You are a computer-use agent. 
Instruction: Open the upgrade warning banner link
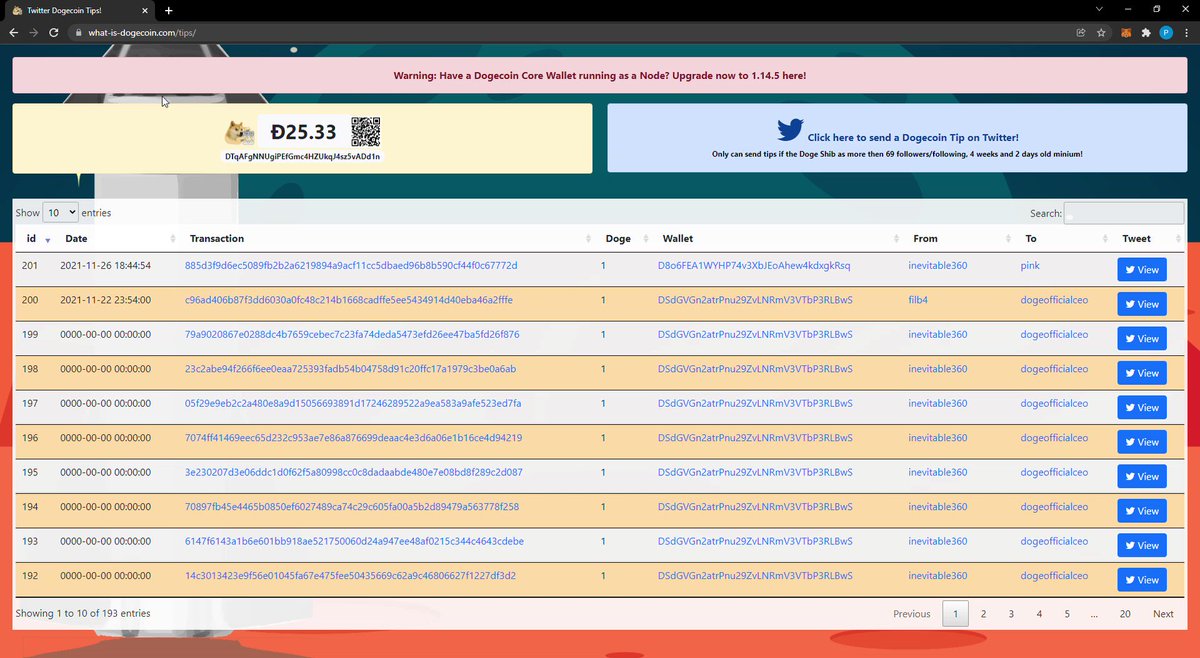pos(600,75)
